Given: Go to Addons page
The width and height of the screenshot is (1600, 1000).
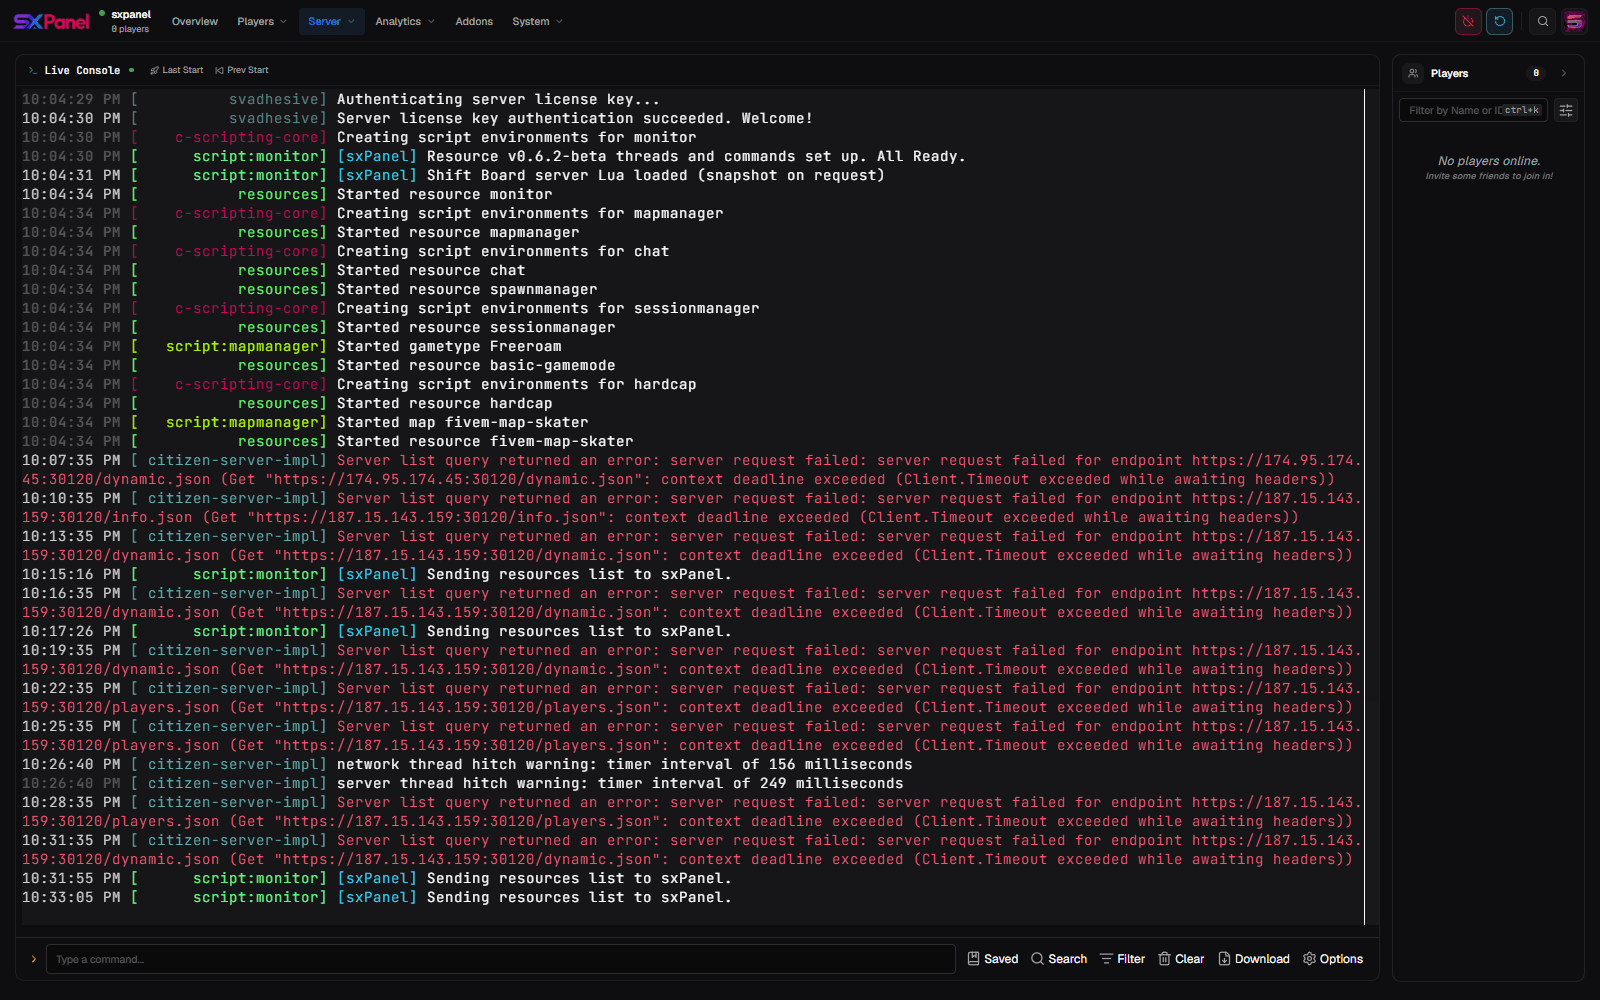Looking at the screenshot, I should pyautogui.click(x=474, y=21).
